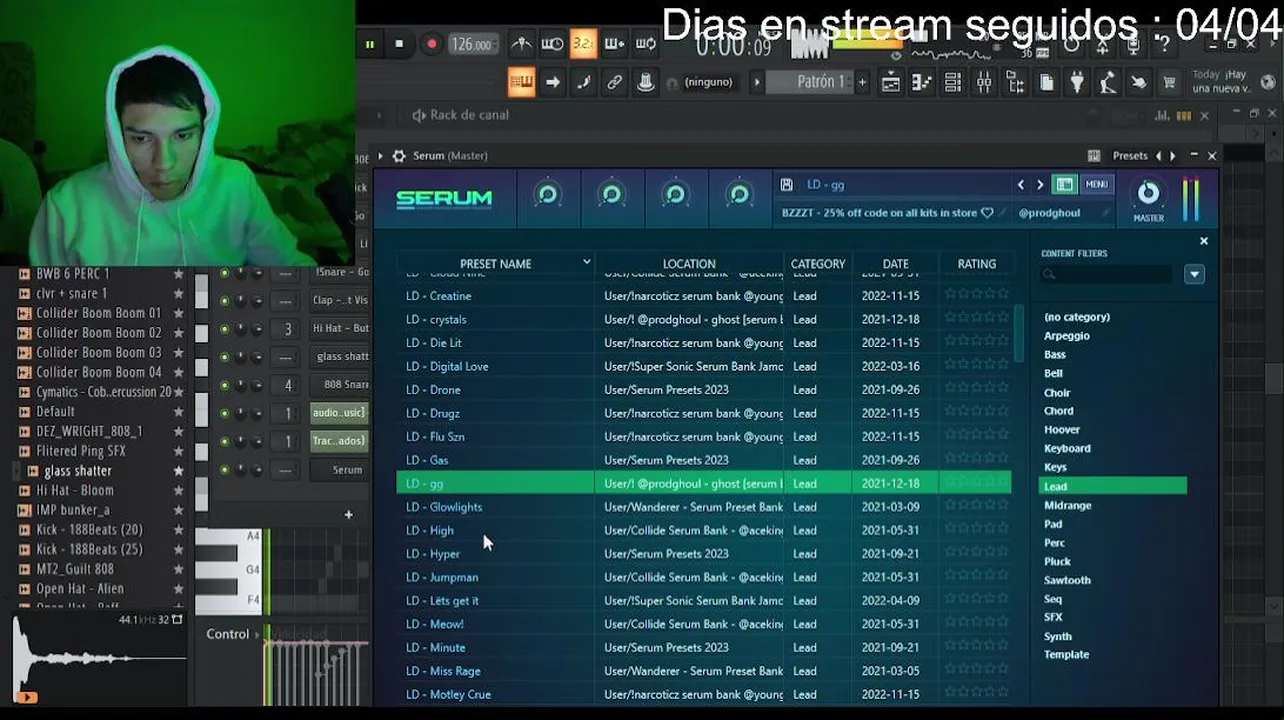Viewport: 1284px width, 720px height.
Task: Pause playback with the green pause button
Action: coord(370,44)
